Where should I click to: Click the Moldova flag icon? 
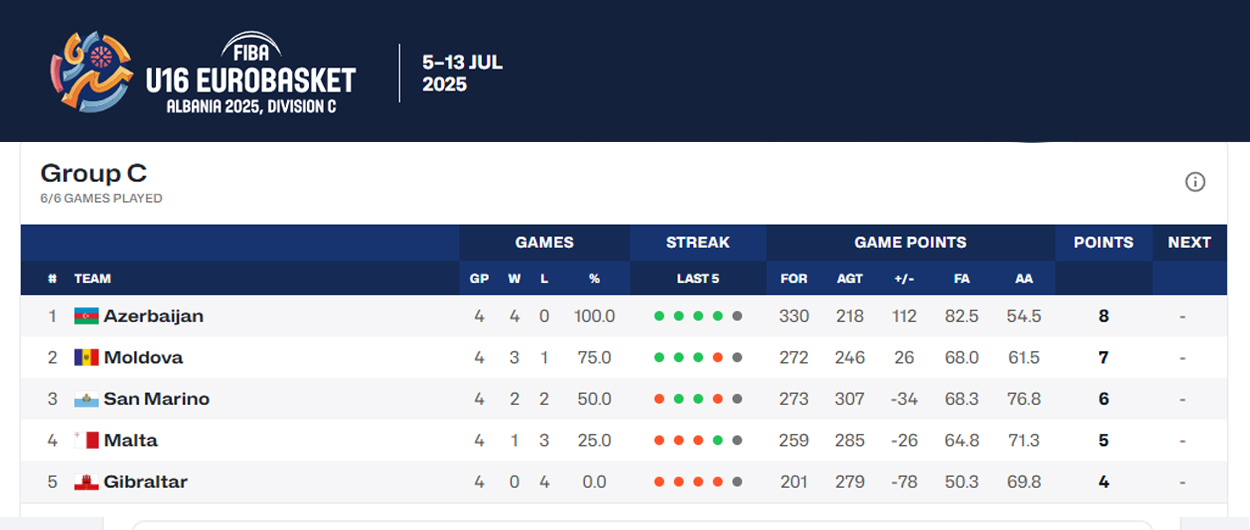[x=86, y=358]
